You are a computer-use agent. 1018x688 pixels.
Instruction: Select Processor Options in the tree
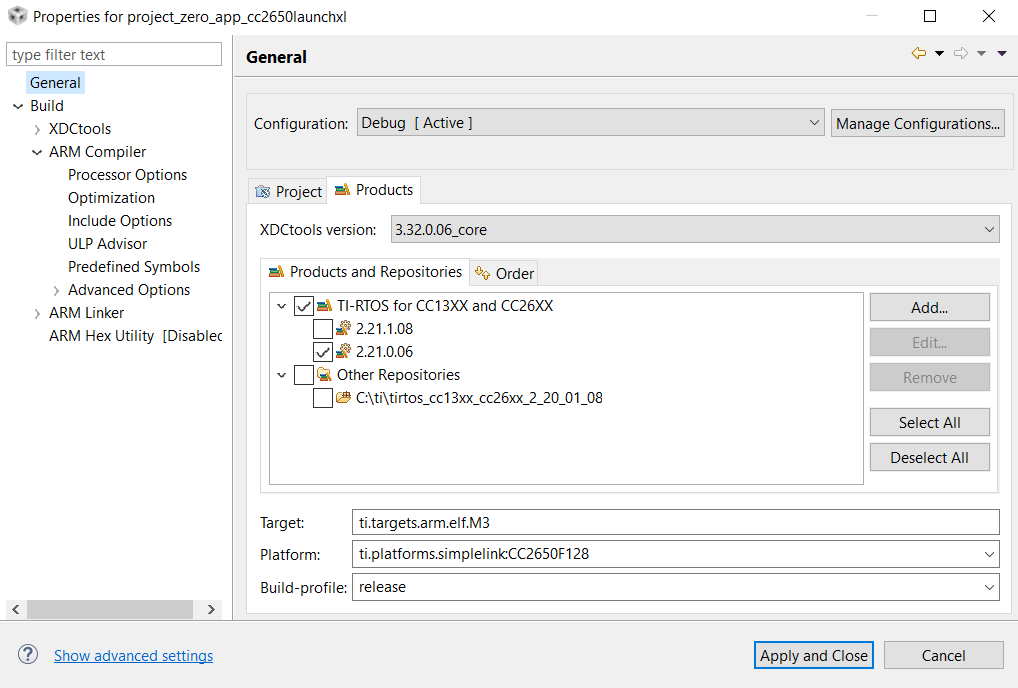coord(127,175)
